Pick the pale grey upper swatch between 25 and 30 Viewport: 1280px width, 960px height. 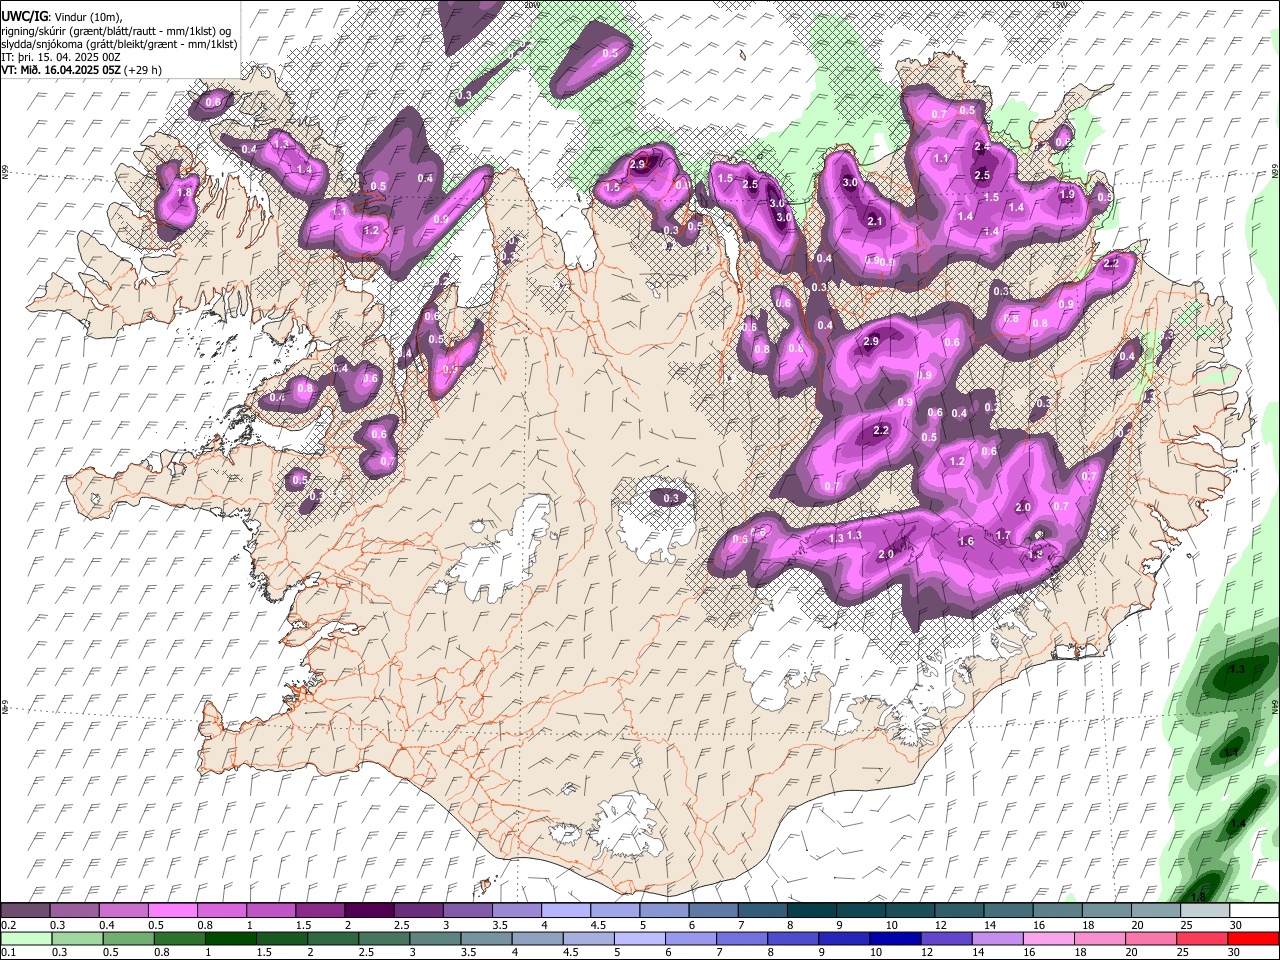pos(1205,911)
